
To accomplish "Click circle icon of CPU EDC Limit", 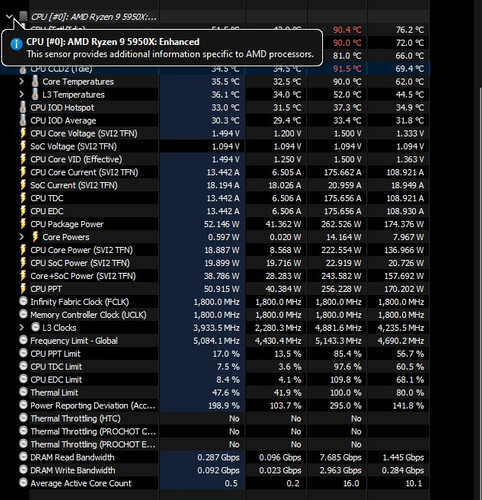I will [23, 379].
